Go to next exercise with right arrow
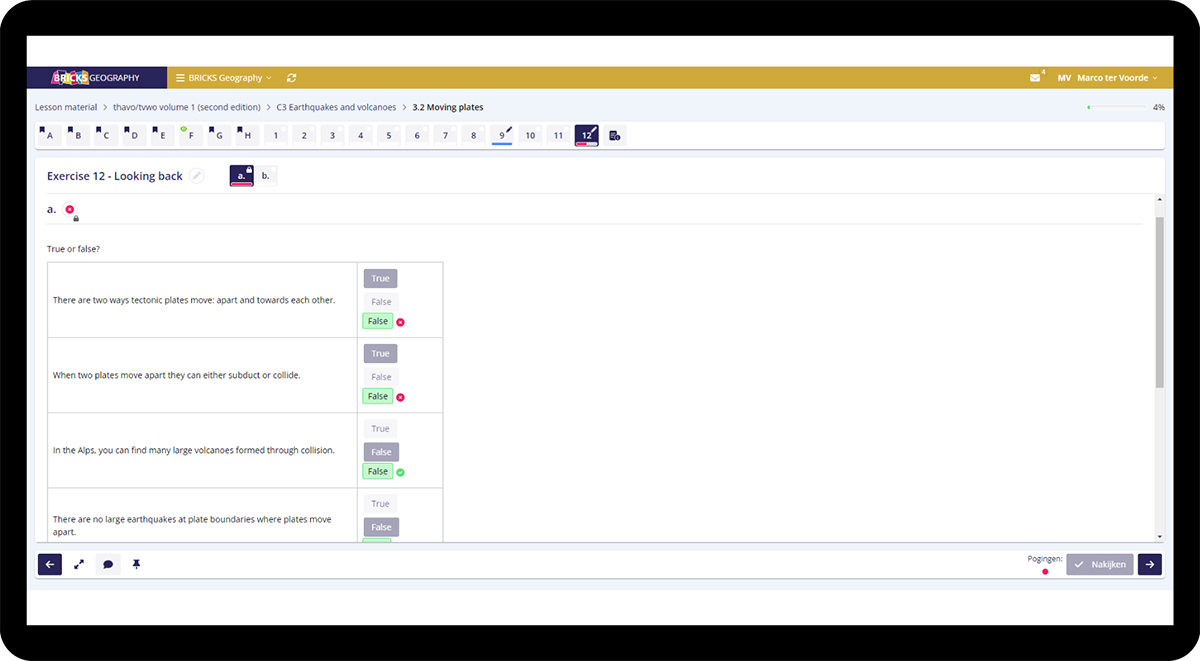Image resolution: width=1200 pixels, height=661 pixels. click(x=1149, y=564)
